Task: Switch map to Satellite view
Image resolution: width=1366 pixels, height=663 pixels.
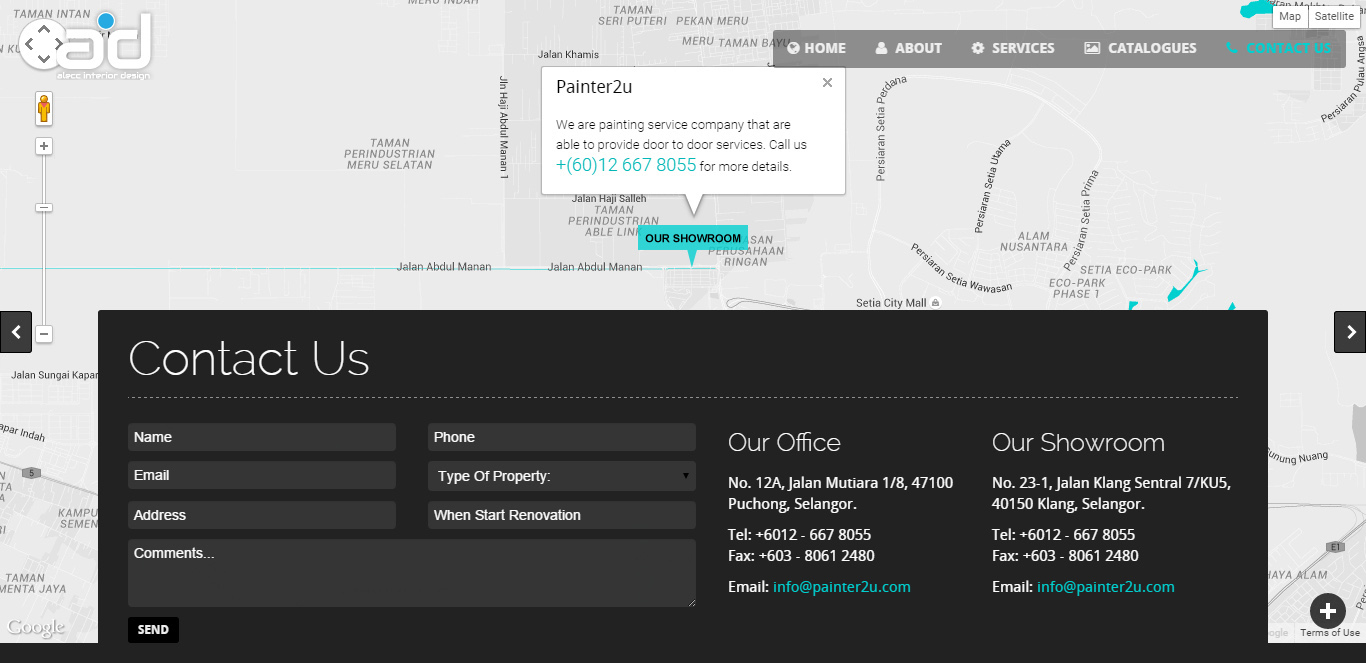Action: tap(1333, 16)
